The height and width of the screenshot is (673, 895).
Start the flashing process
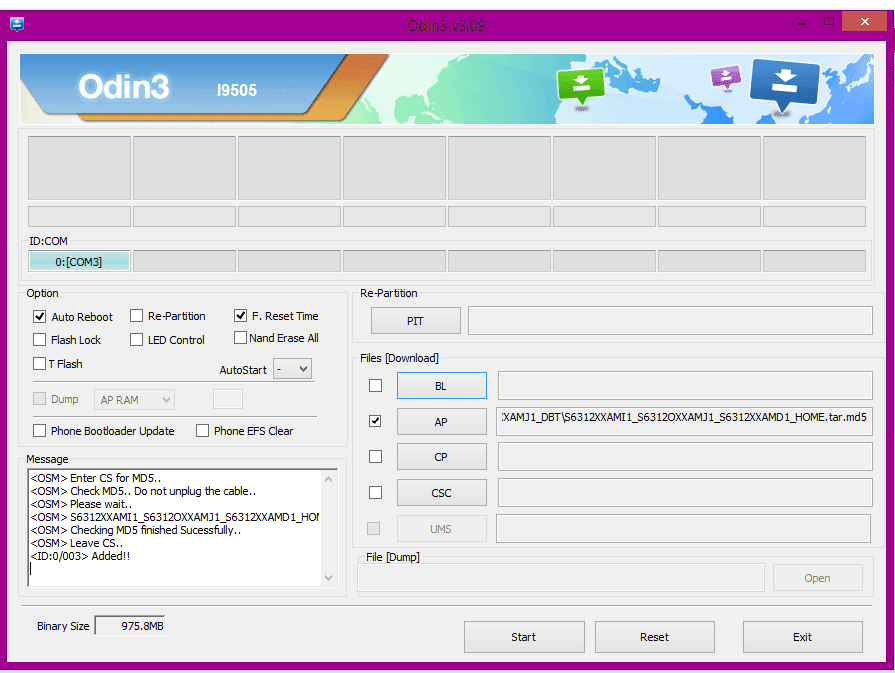[x=524, y=637]
